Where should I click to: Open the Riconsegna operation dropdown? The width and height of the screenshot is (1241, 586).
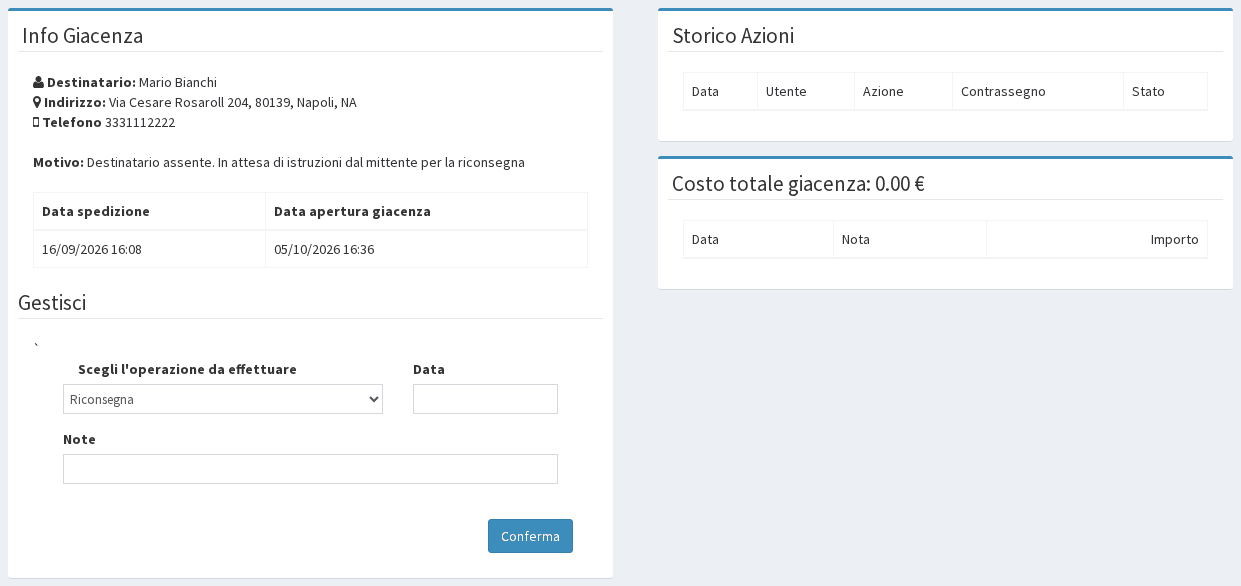pyautogui.click(x=223, y=399)
